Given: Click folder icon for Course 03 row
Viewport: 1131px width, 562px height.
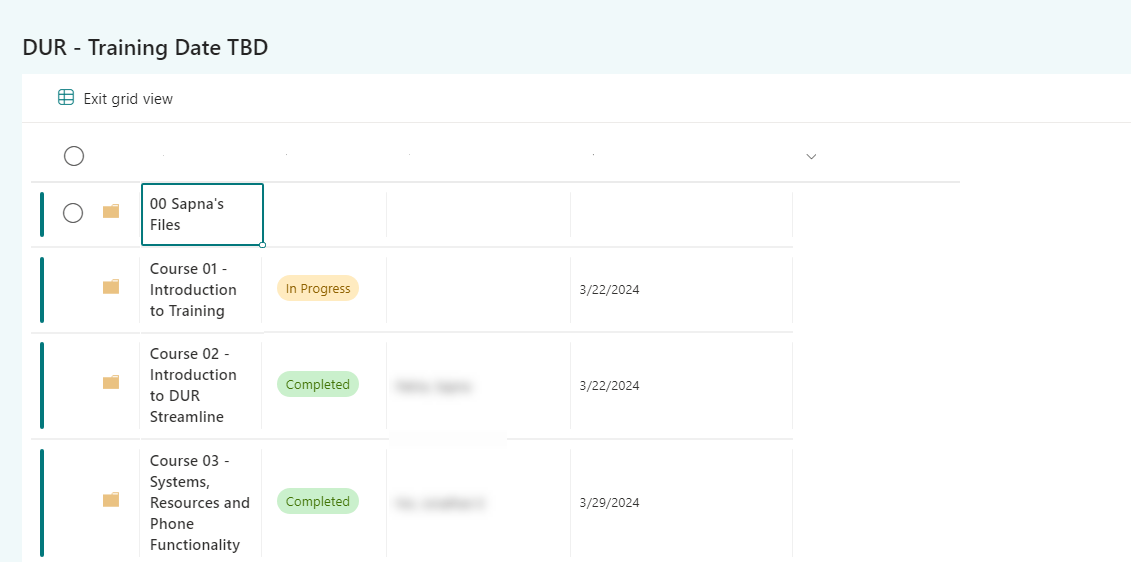Looking at the screenshot, I should tap(110, 499).
